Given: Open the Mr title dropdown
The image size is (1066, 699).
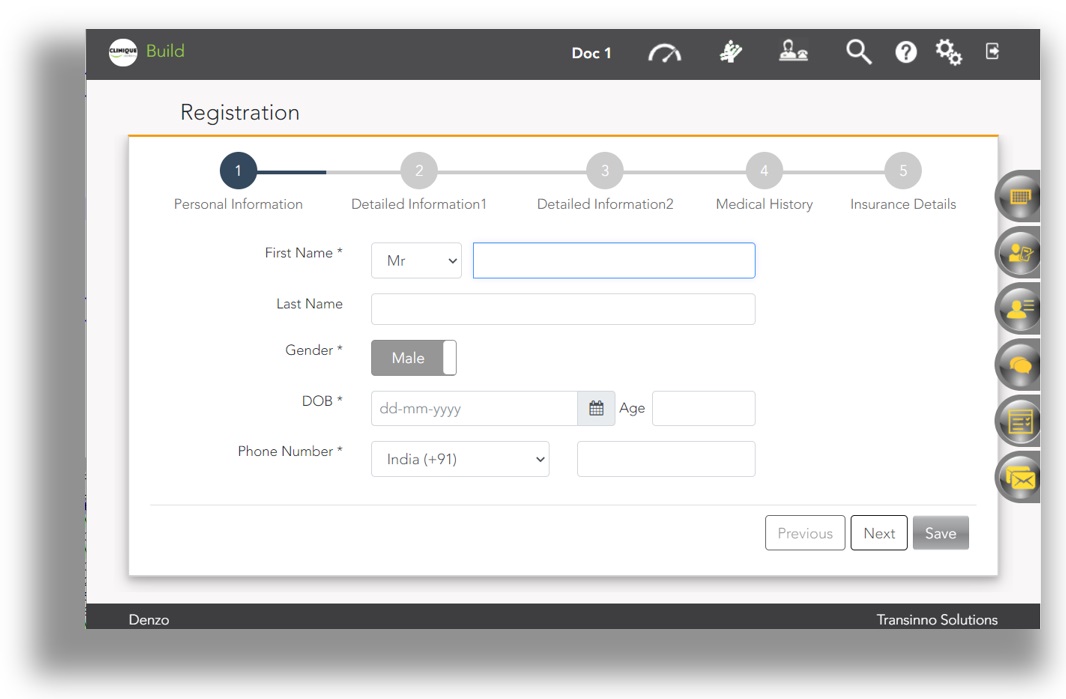Looking at the screenshot, I should [x=416, y=261].
